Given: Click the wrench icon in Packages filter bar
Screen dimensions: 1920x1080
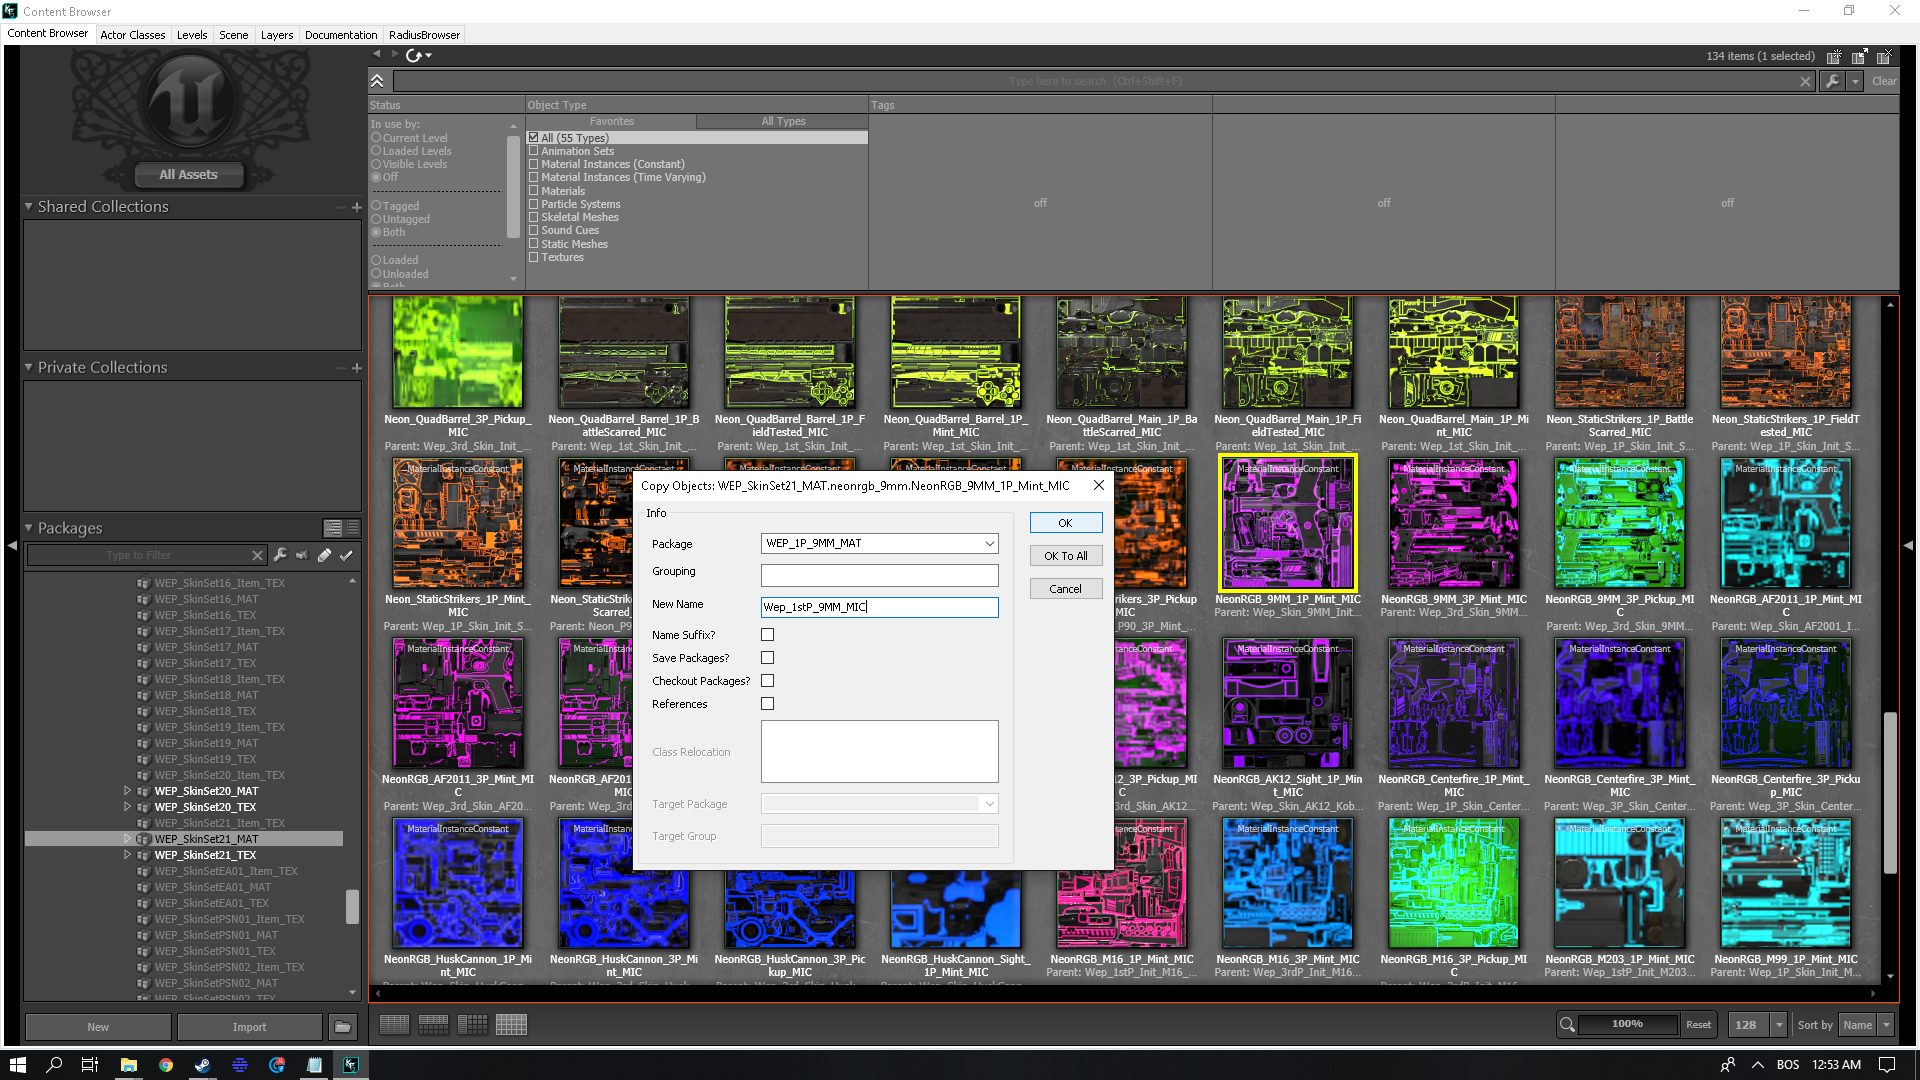Looking at the screenshot, I should pos(280,555).
